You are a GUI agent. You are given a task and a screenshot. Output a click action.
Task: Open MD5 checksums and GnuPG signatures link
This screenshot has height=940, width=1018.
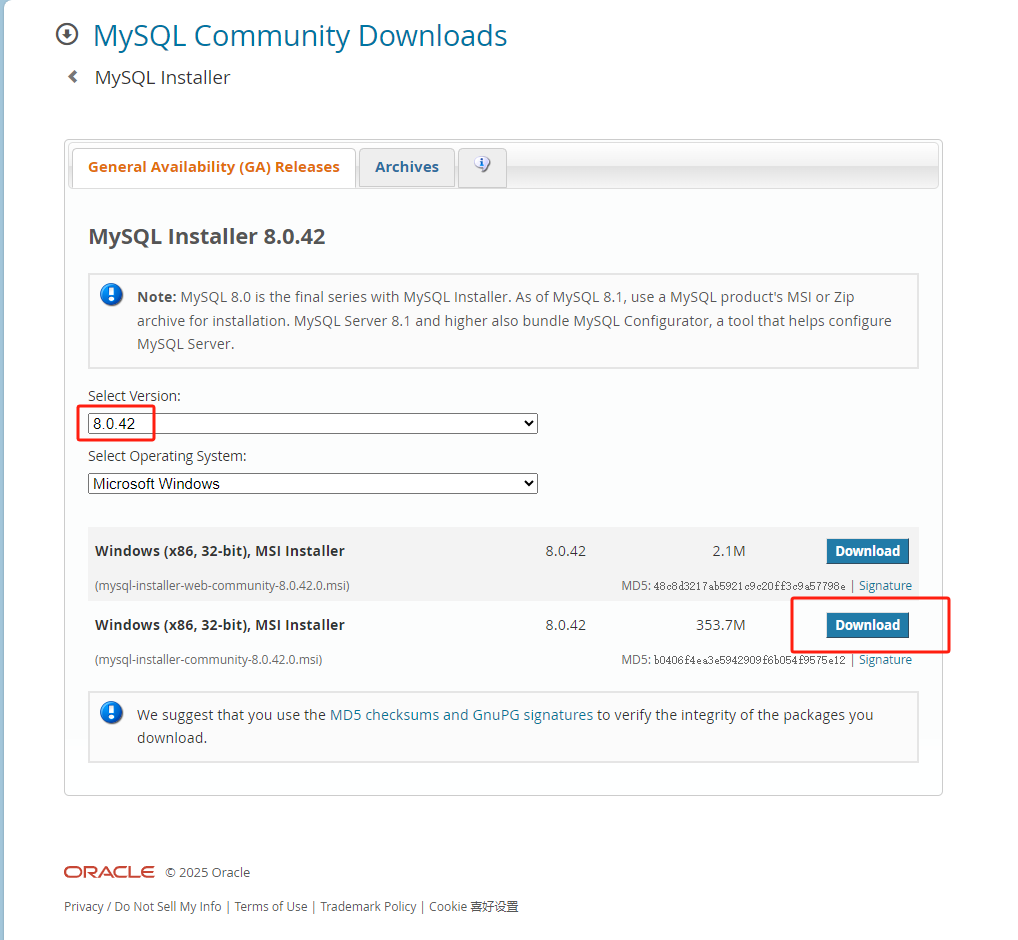tap(461, 715)
